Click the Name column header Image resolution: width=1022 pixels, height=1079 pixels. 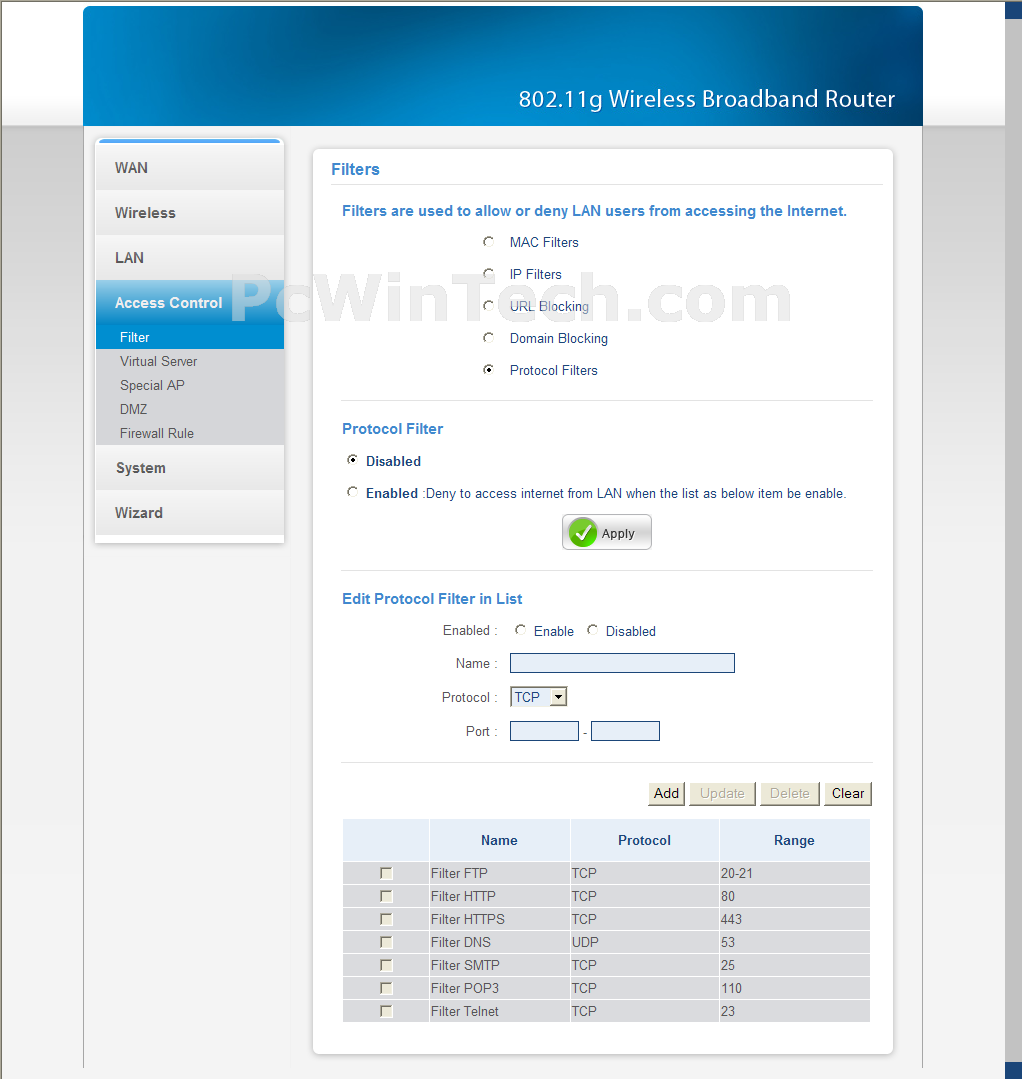point(500,840)
